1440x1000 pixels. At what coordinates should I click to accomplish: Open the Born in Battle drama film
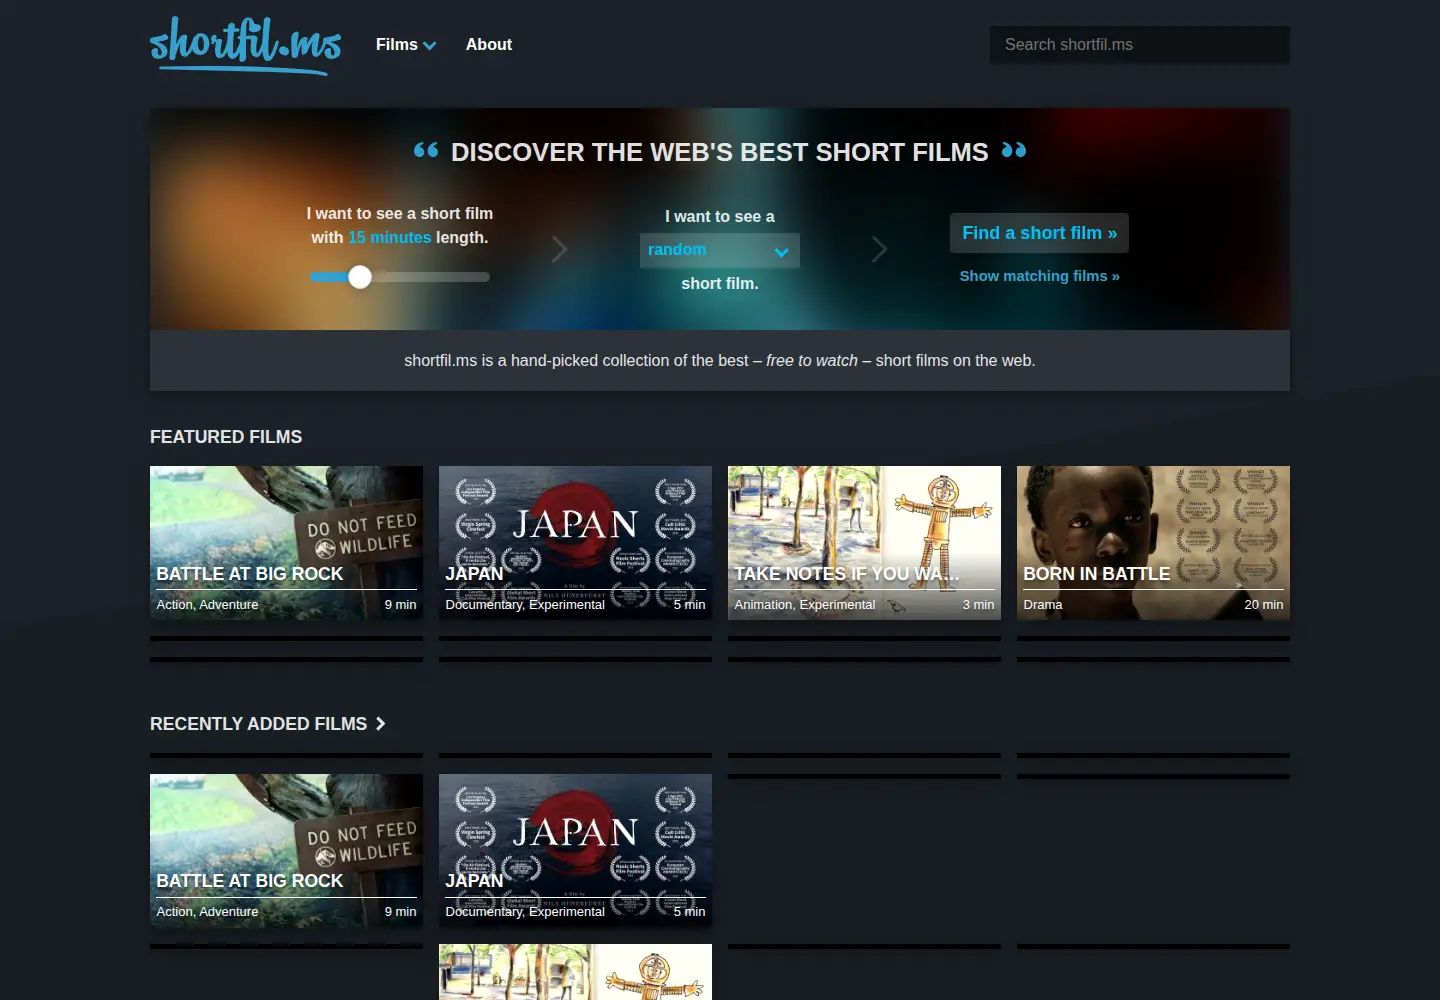coord(1153,543)
